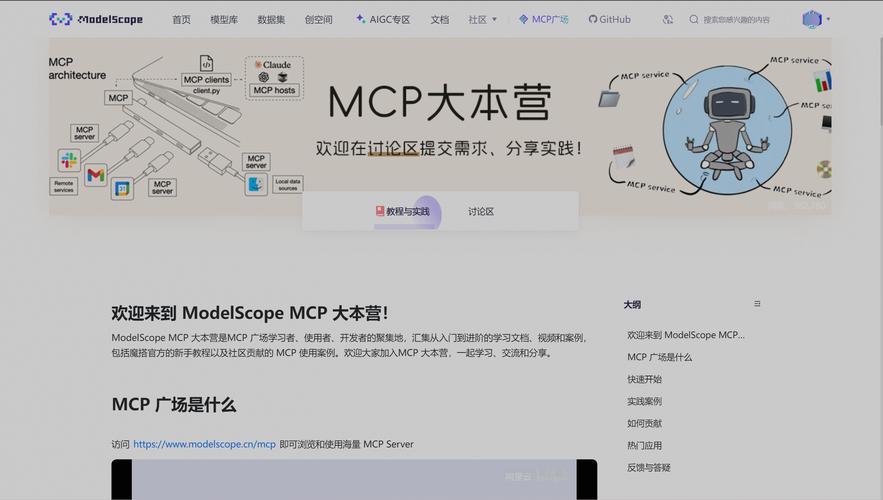Screen dimensions: 883x500
Task: Open the 首页 nav item
Action: (181, 20)
